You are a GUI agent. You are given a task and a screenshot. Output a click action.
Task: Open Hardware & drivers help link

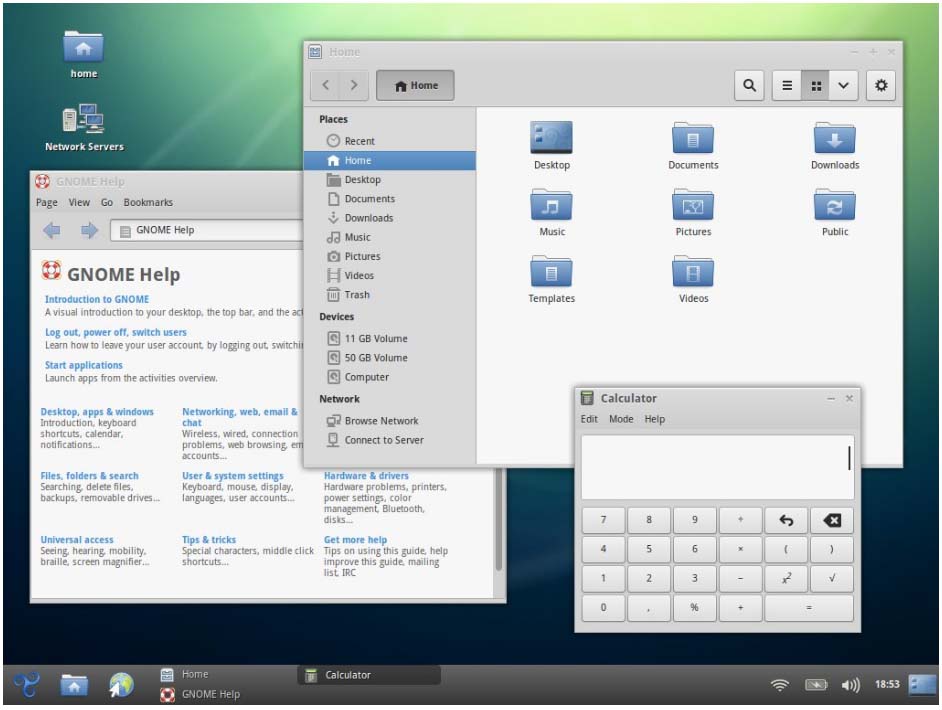[366, 476]
